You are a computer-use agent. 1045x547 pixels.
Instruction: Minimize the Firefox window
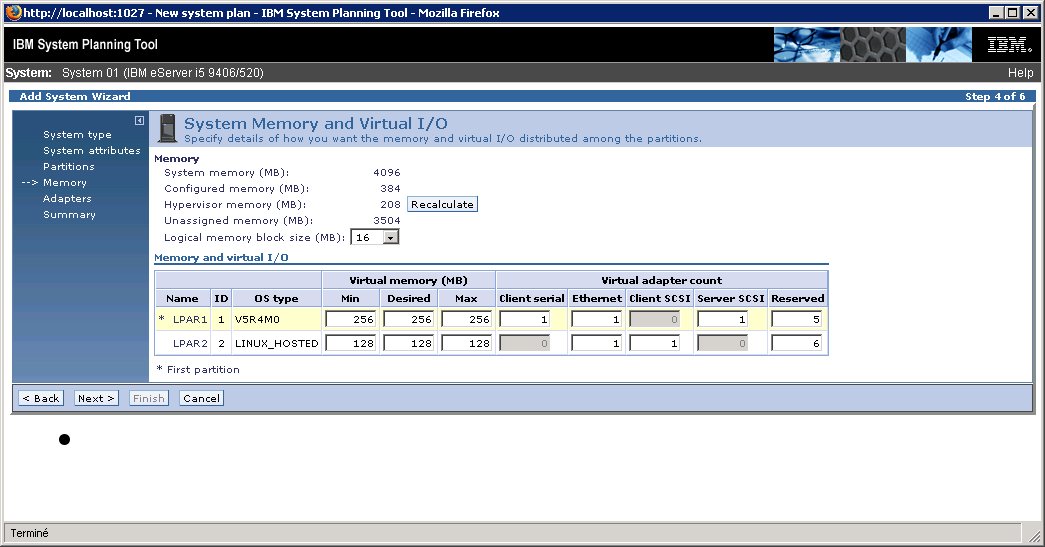tap(996, 13)
